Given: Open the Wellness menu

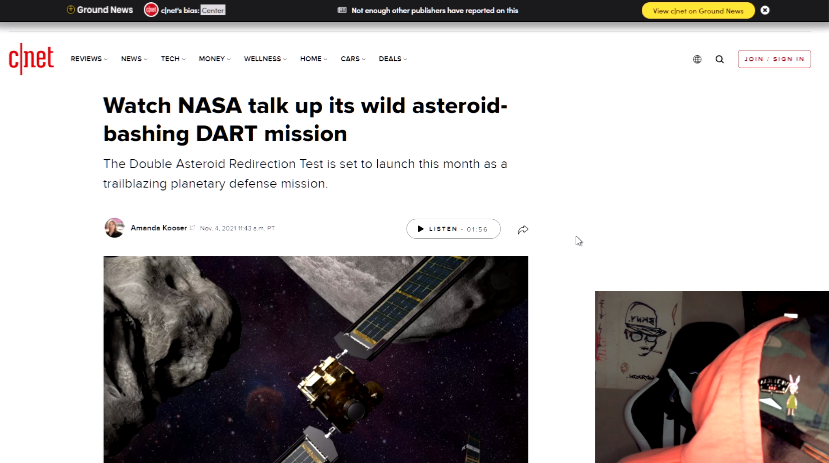Looking at the screenshot, I should coord(264,59).
